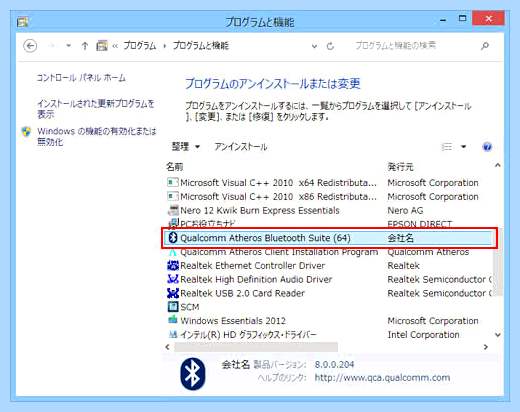Click the Intel Corporation publisher cell

coord(423,335)
